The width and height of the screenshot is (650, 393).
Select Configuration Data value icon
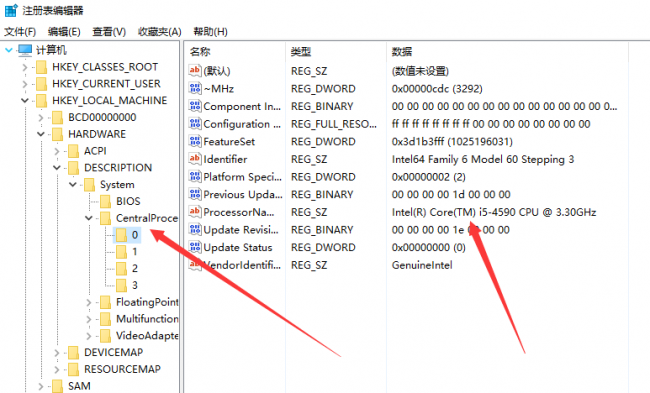(195, 124)
